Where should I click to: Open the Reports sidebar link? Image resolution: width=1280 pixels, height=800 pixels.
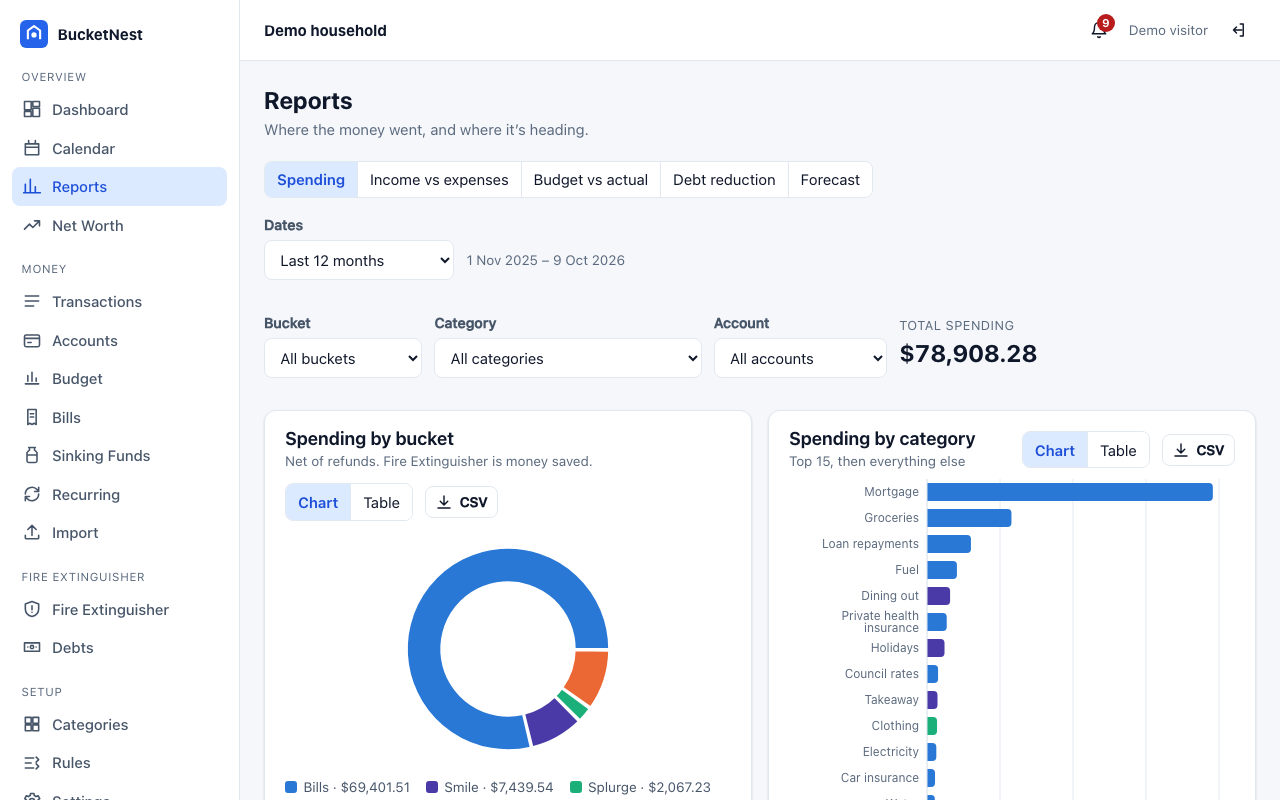pos(119,186)
